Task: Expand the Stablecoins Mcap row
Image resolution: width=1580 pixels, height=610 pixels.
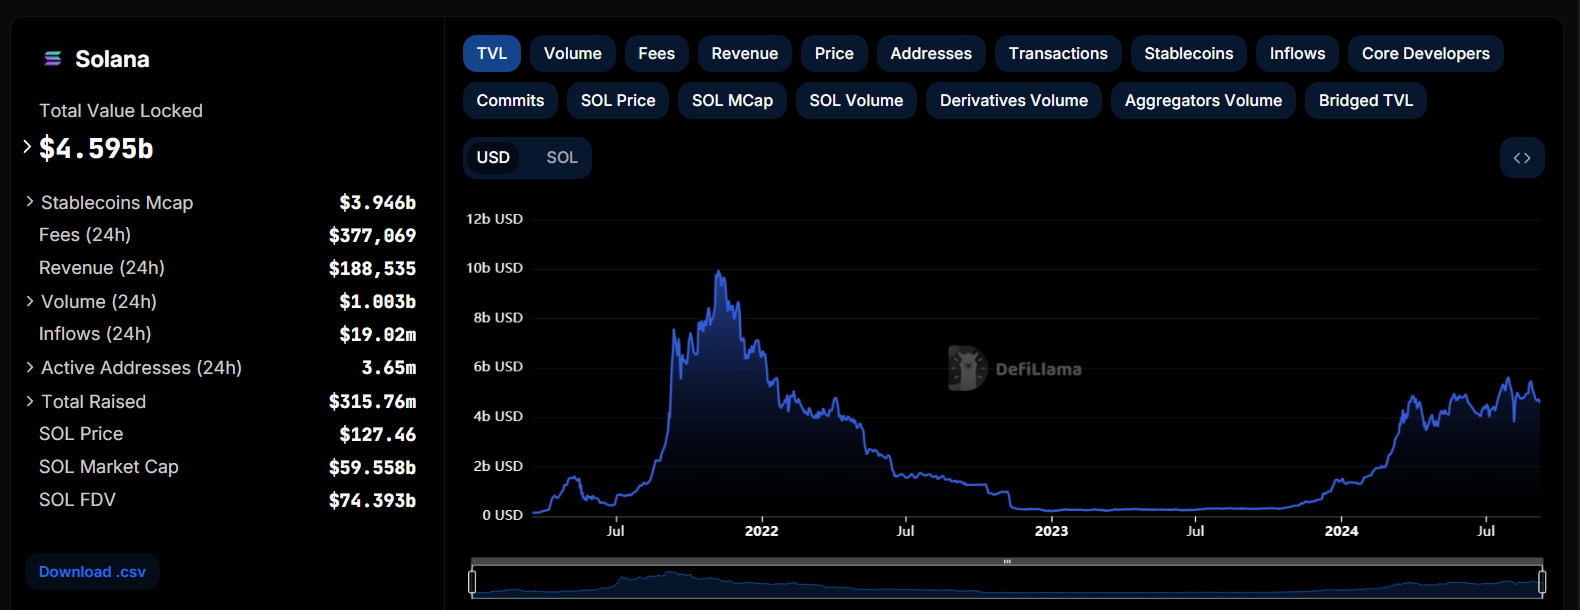Action: point(30,202)
